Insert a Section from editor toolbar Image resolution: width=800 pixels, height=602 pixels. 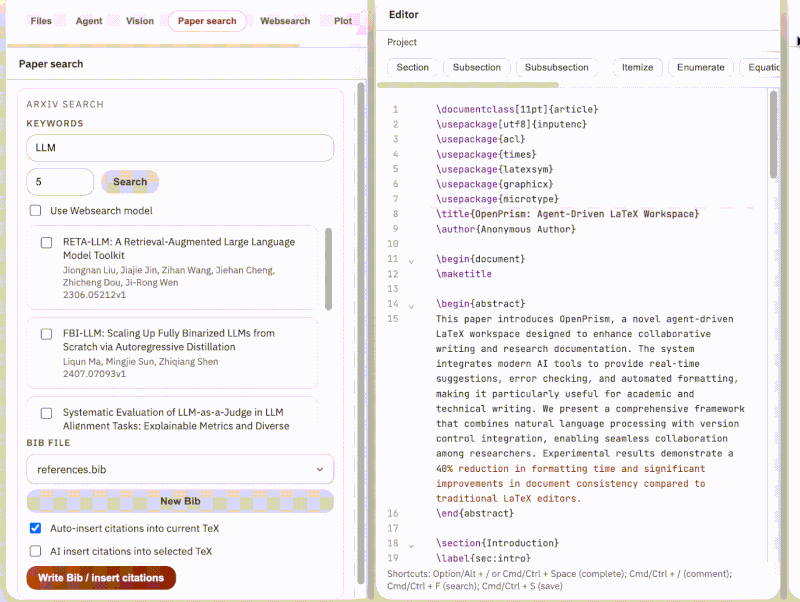[x=413, y=67]
